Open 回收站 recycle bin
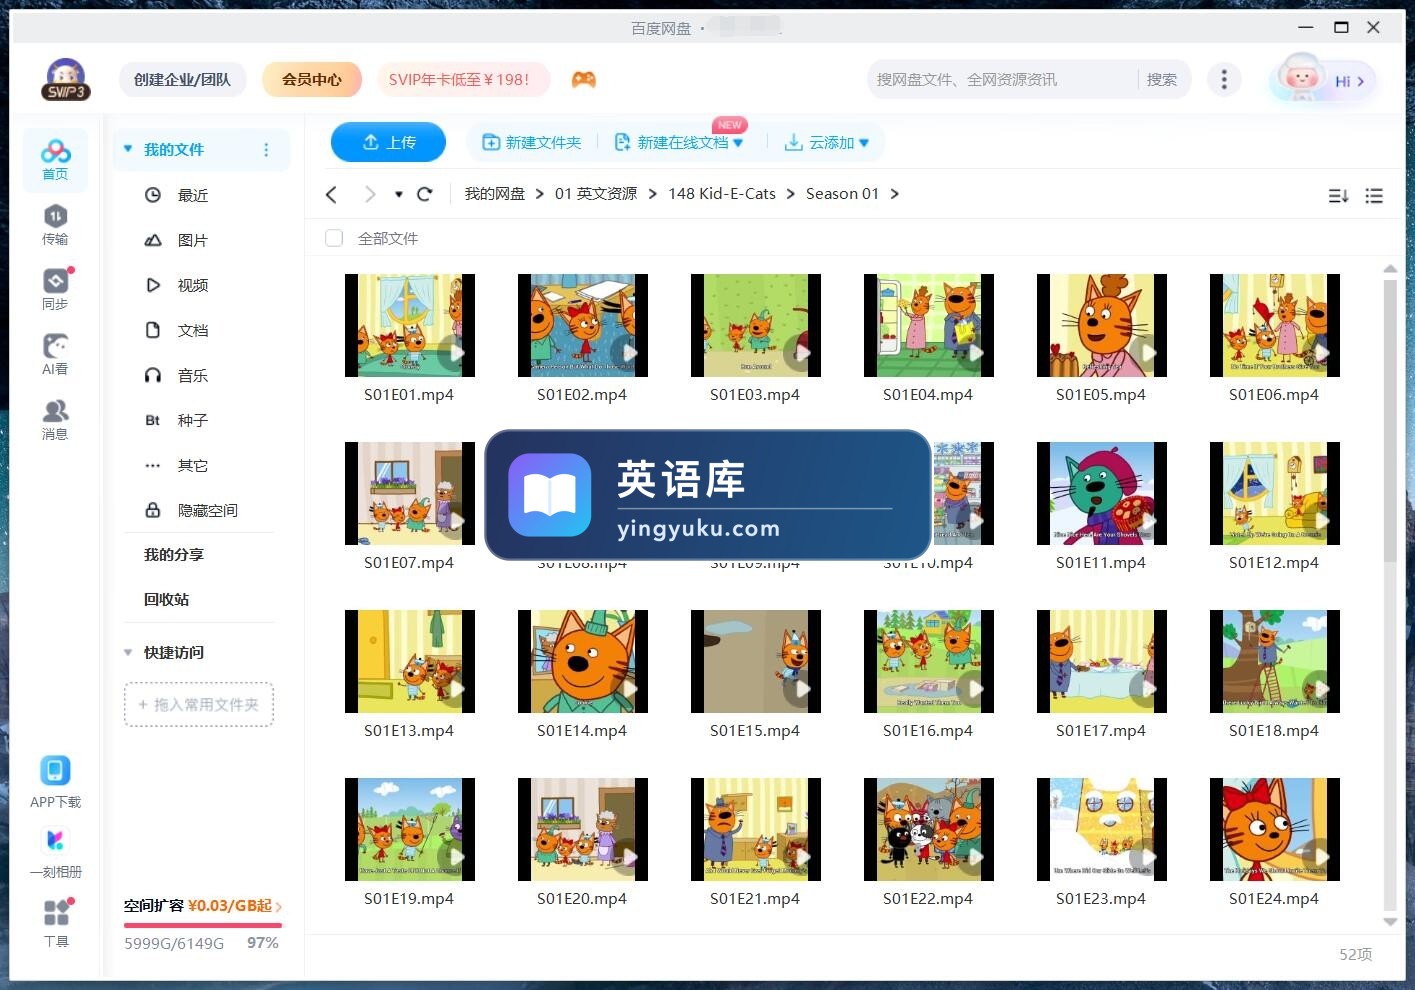The width and height of the screenshot is (1415, 990). pyautogui.click(x=166, y=599)
